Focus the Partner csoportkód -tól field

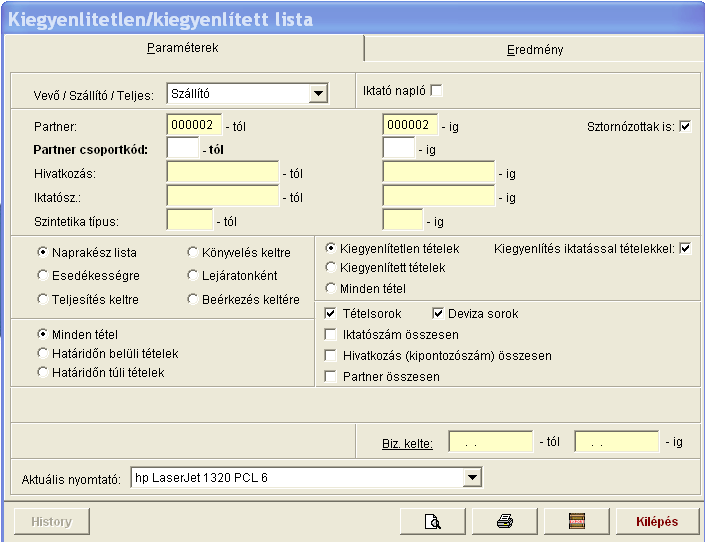(x=183, y=148)
